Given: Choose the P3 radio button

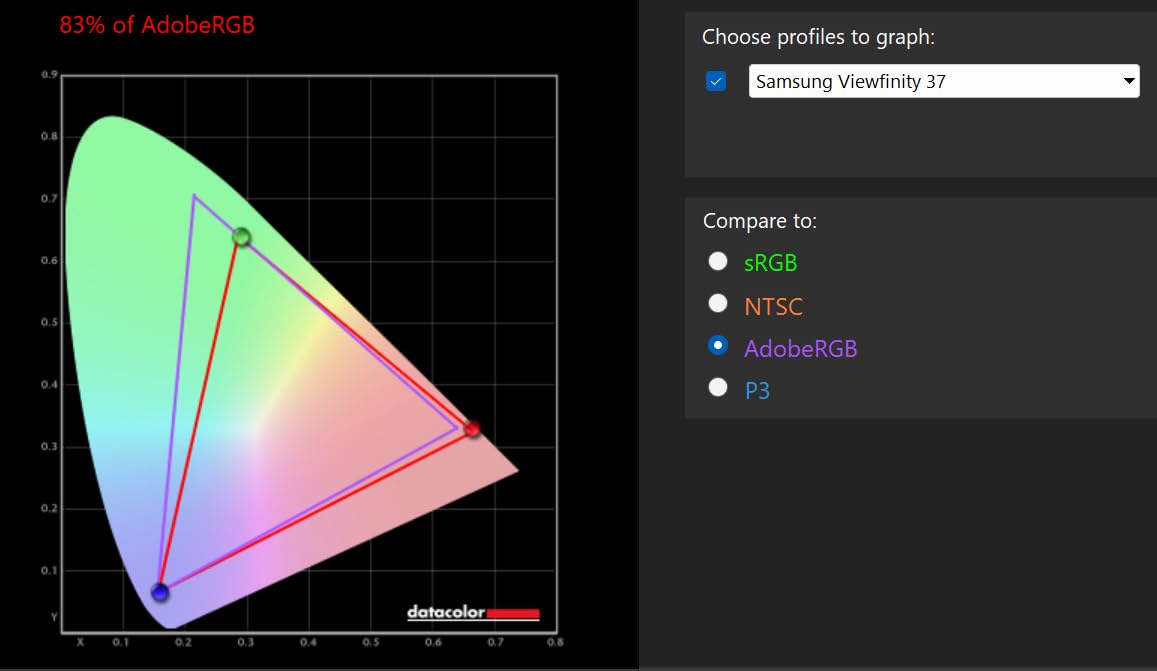Looking at the screenshot, I should (717, 388).
